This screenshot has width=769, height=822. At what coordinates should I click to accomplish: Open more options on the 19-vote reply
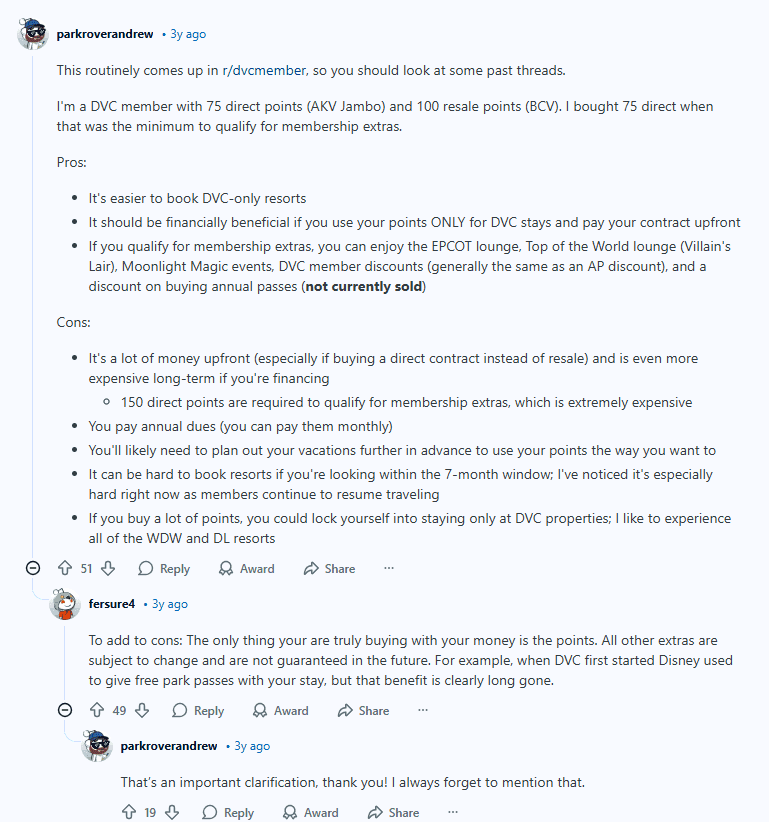point(453,812)
